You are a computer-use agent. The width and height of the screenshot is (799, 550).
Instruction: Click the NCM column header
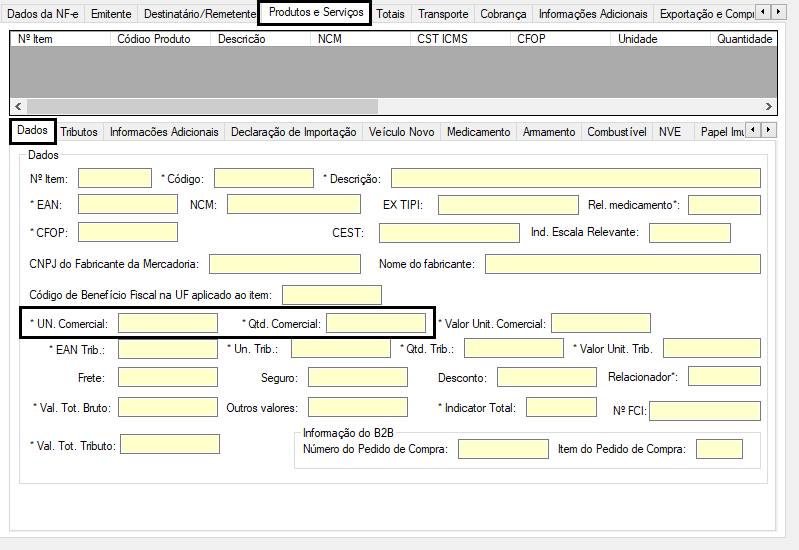[360, 39]
